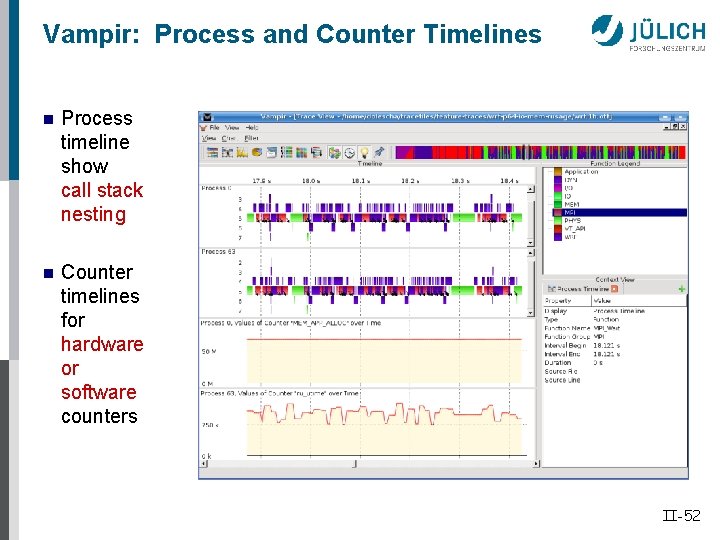Open the second-row View menu
The height and width of the screenshot is (540, 720).
pos(208,138)
